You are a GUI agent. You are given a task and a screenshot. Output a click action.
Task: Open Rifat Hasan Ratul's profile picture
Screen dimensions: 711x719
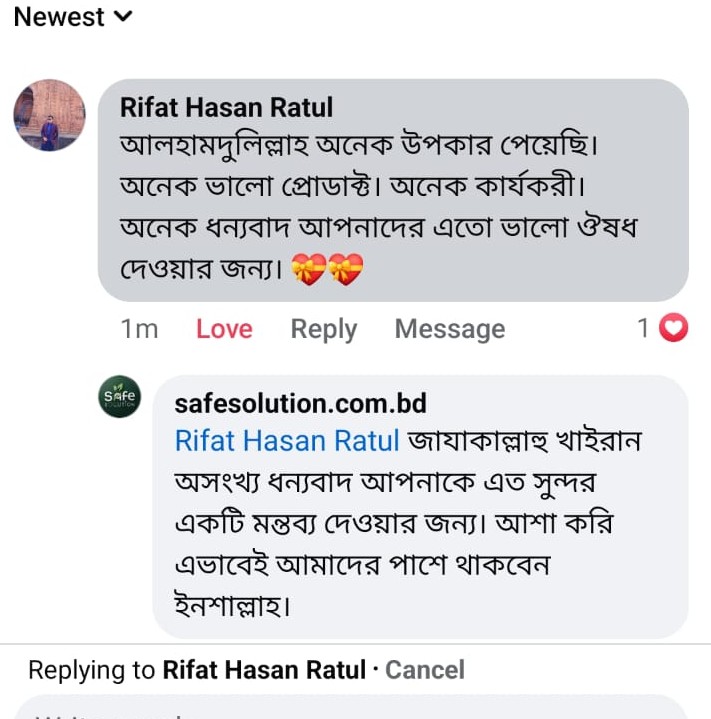pos(49,115)
